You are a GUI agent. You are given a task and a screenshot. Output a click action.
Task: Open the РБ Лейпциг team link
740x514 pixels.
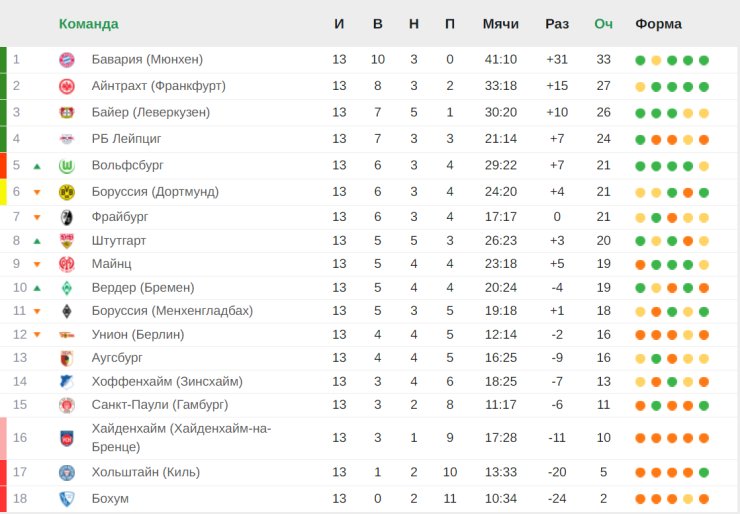[x=126, y=139]
